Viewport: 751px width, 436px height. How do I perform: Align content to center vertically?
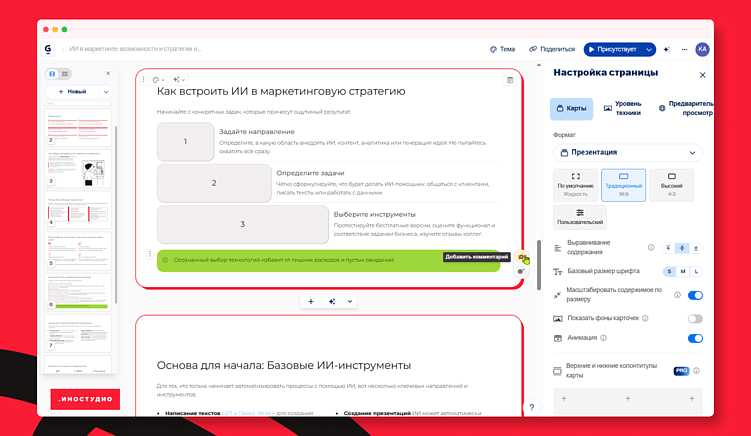point(682,248)
